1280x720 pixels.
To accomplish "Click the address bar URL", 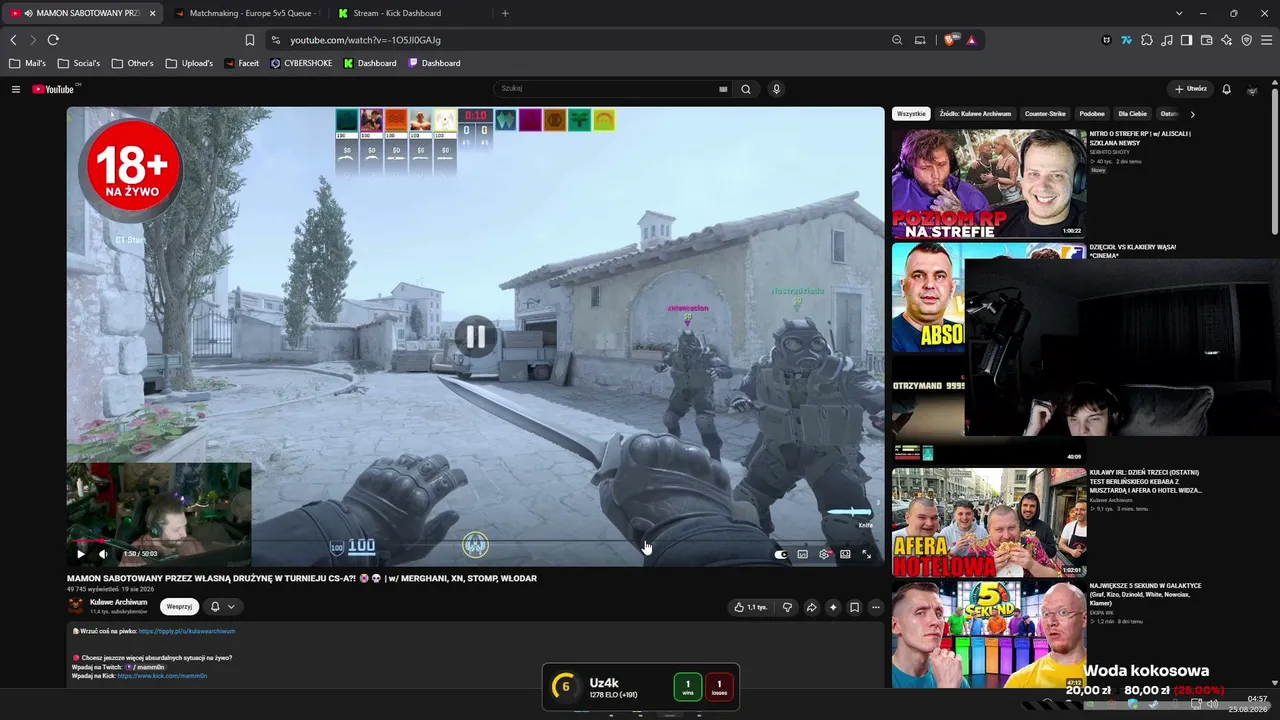I will pyautogui.click(x=365, y=40).
